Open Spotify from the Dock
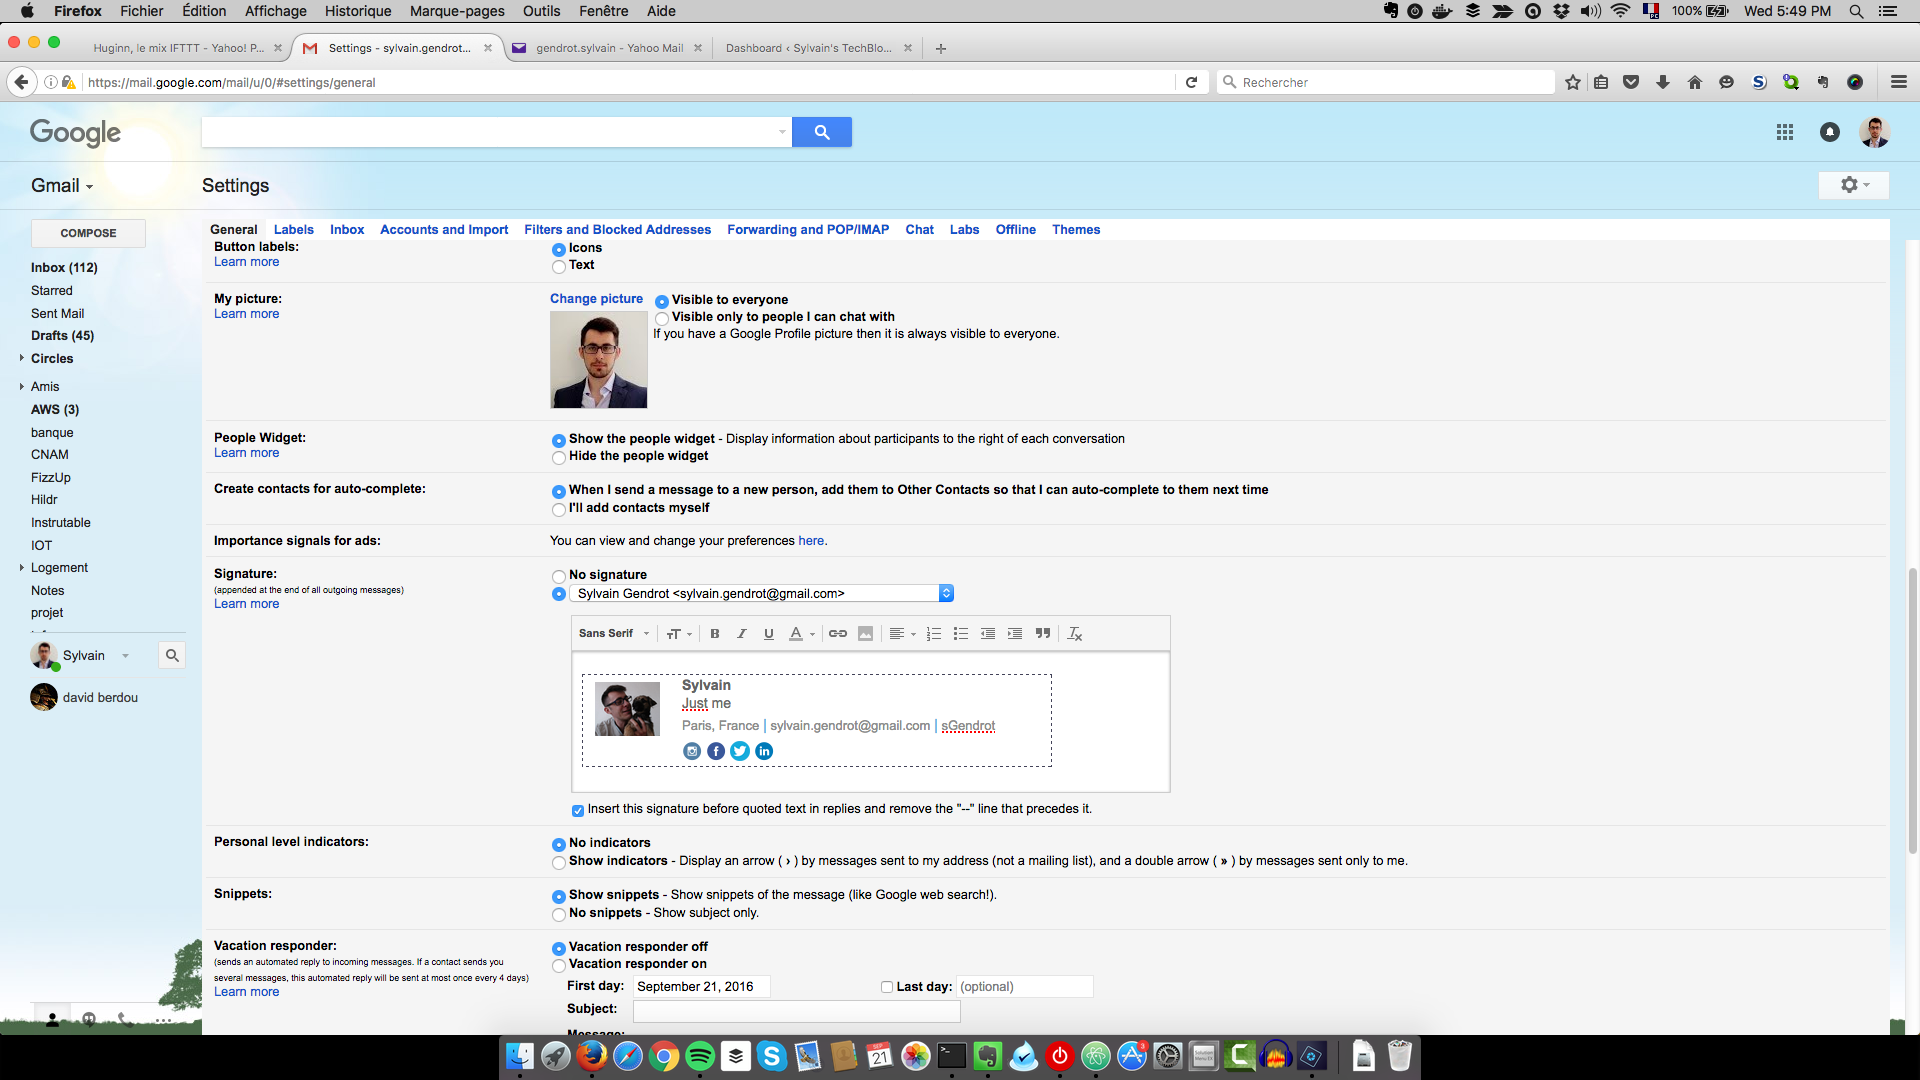This screenshot has height=1080, width=1920. (x=700, y=1056)
